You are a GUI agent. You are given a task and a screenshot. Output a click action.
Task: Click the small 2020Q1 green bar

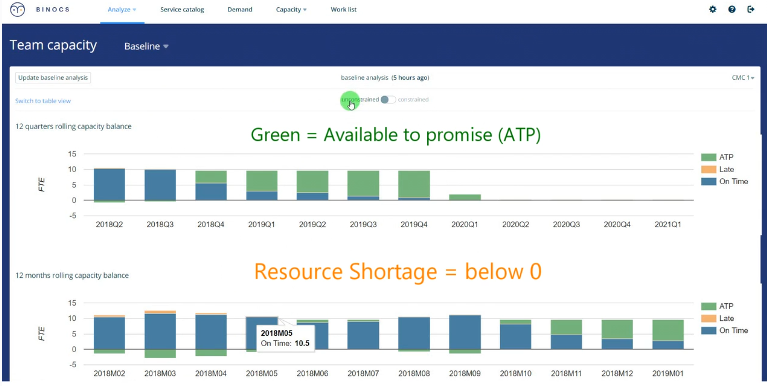[465, 197]
